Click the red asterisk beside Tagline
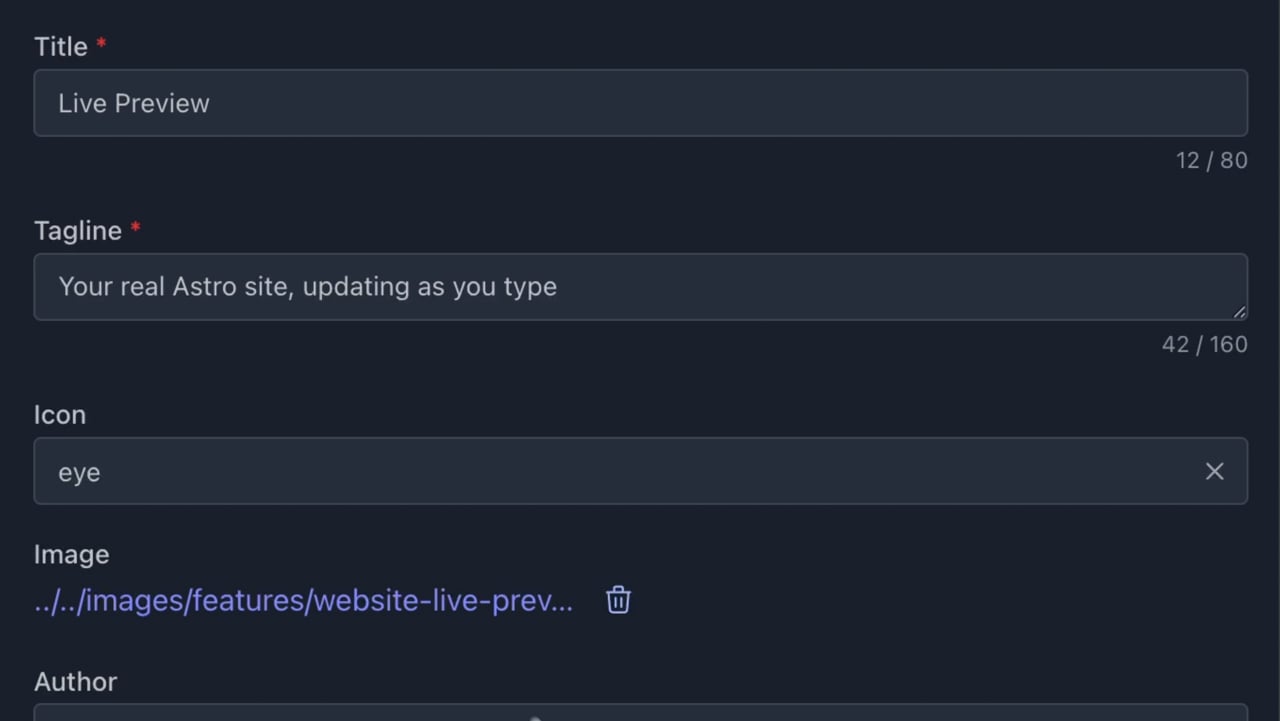 pos(135,227)
